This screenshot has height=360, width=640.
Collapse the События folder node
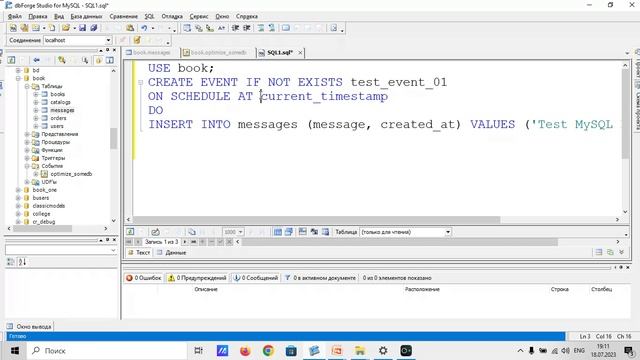tap(27, 166)
